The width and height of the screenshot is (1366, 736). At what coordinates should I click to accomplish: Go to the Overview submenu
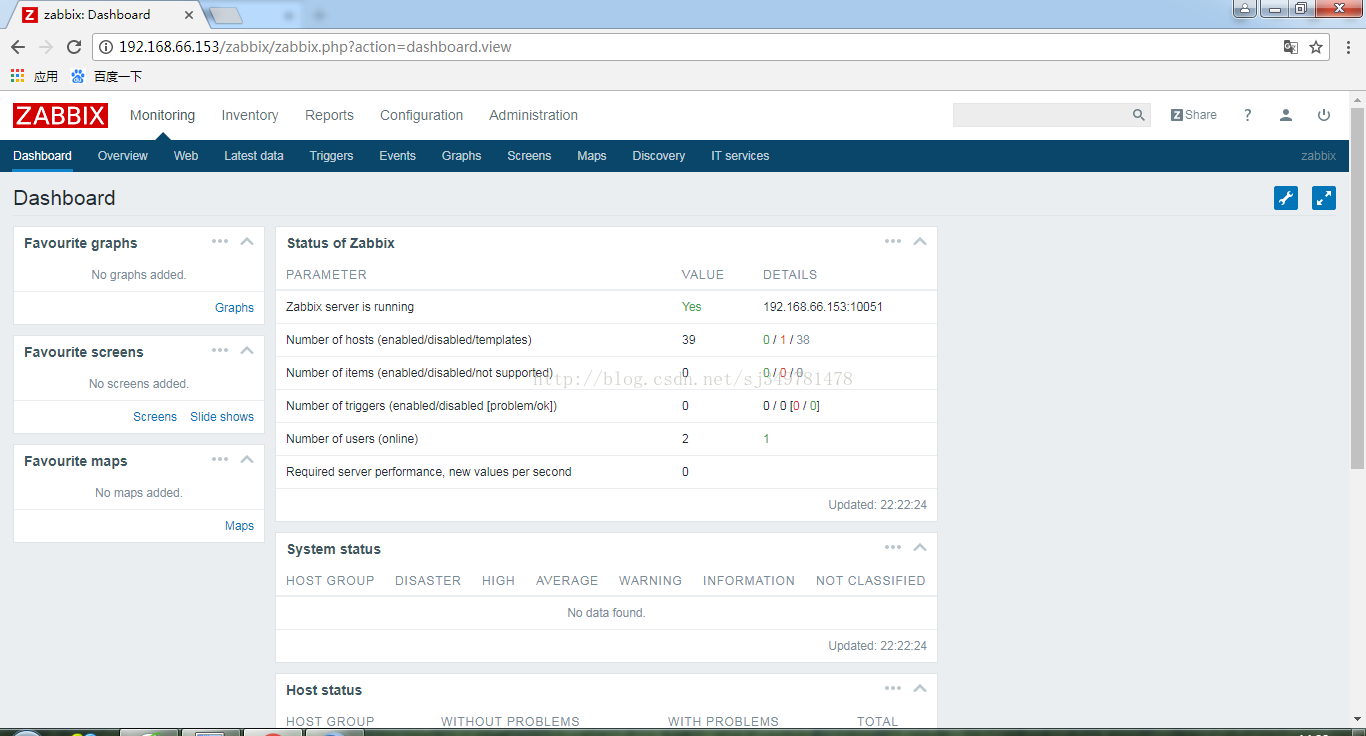(122, 156)
